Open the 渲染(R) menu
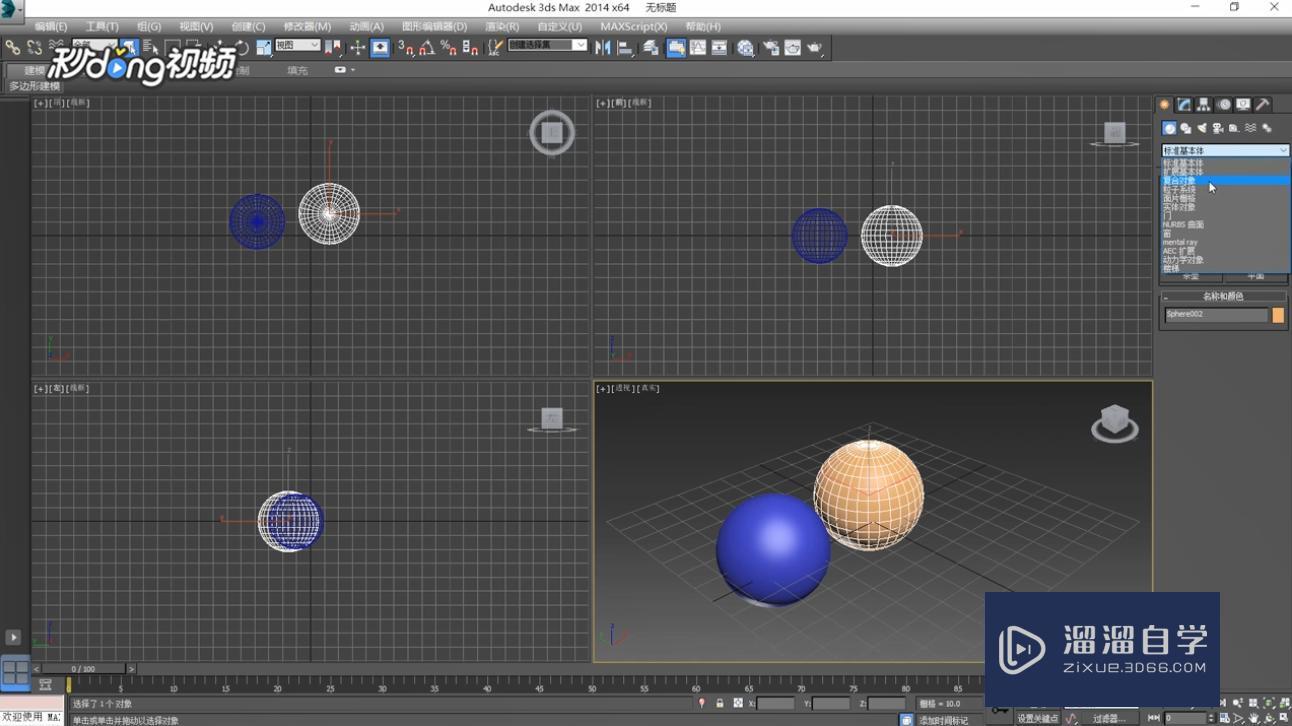The width and height of the screenshot is (1292, 726). coord(502,26)
